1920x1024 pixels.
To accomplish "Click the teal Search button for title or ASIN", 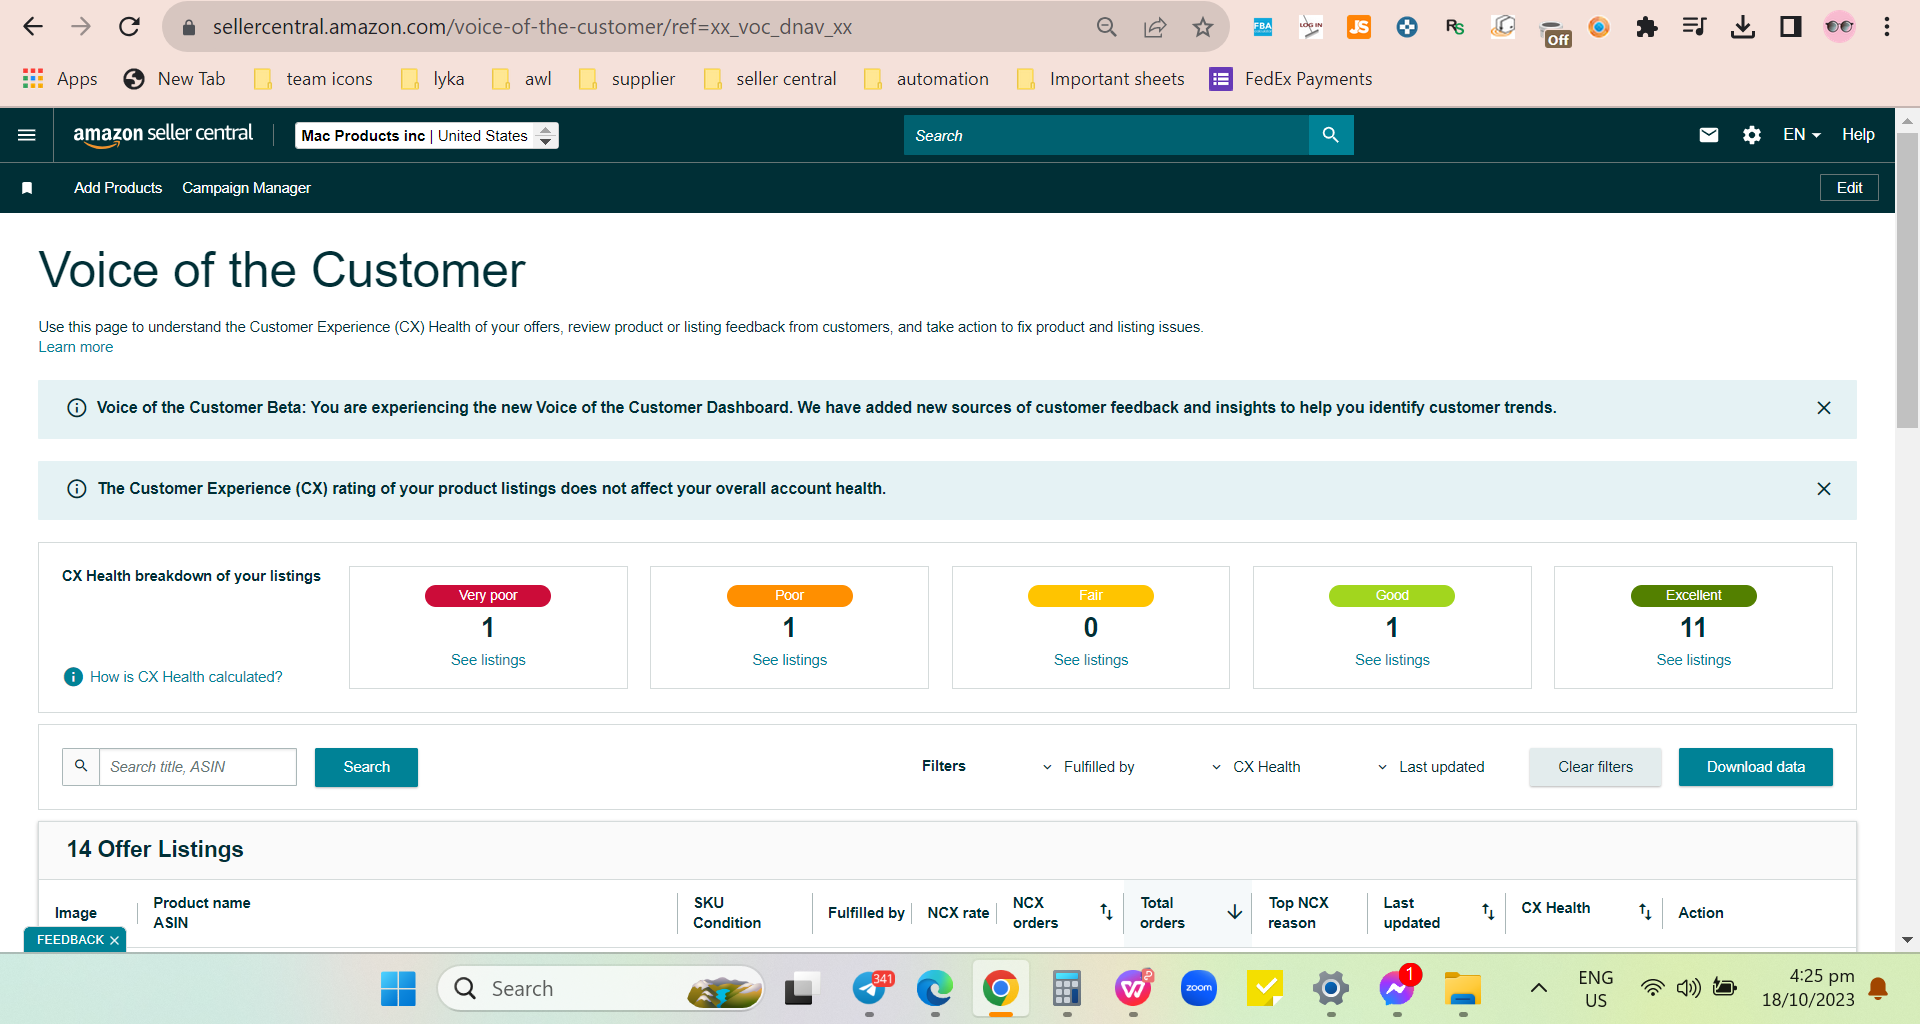I will point(366,767).
